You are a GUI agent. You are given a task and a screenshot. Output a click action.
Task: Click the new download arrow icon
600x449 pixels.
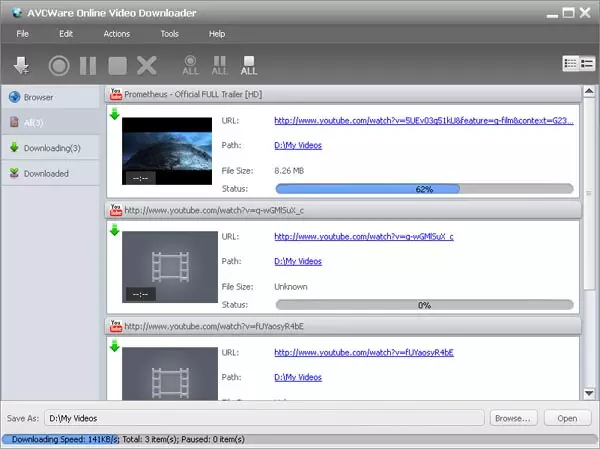21,66
